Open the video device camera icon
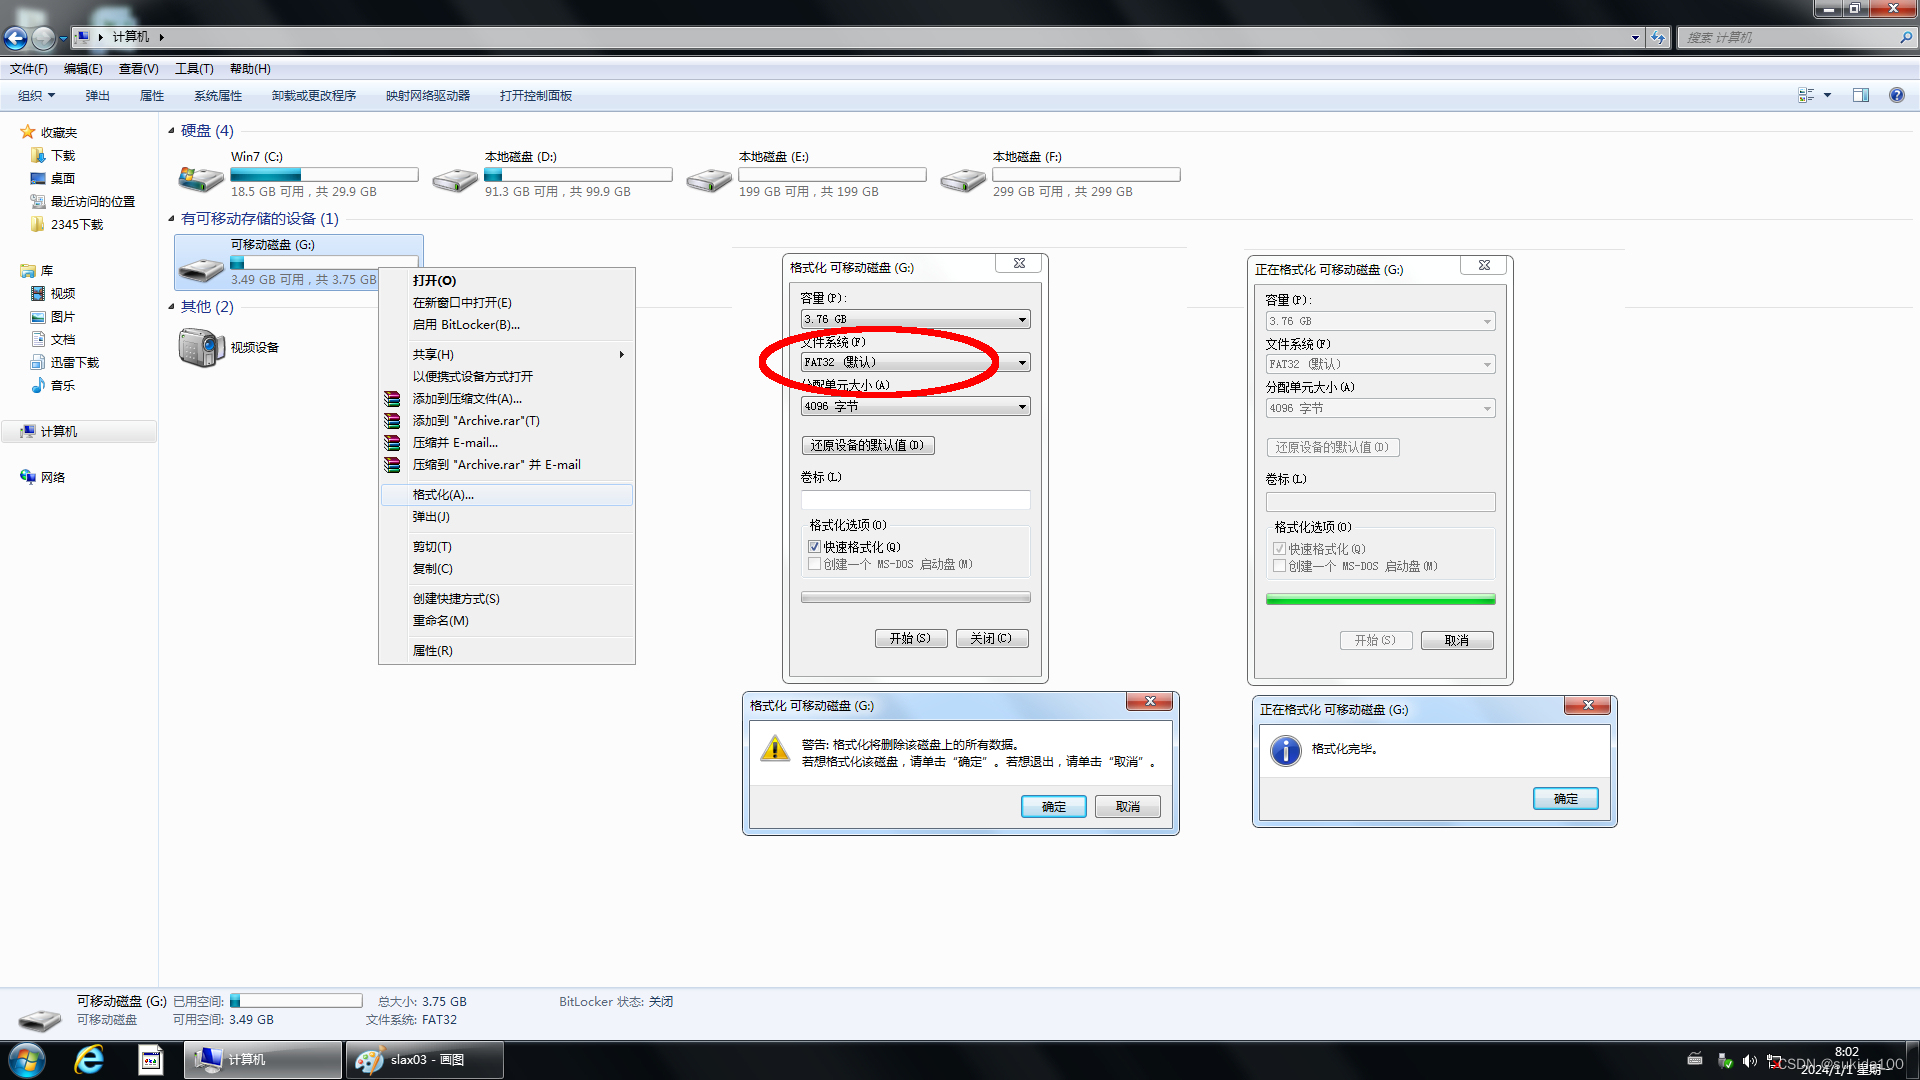 pyautogui.click(x=201, y=347)
